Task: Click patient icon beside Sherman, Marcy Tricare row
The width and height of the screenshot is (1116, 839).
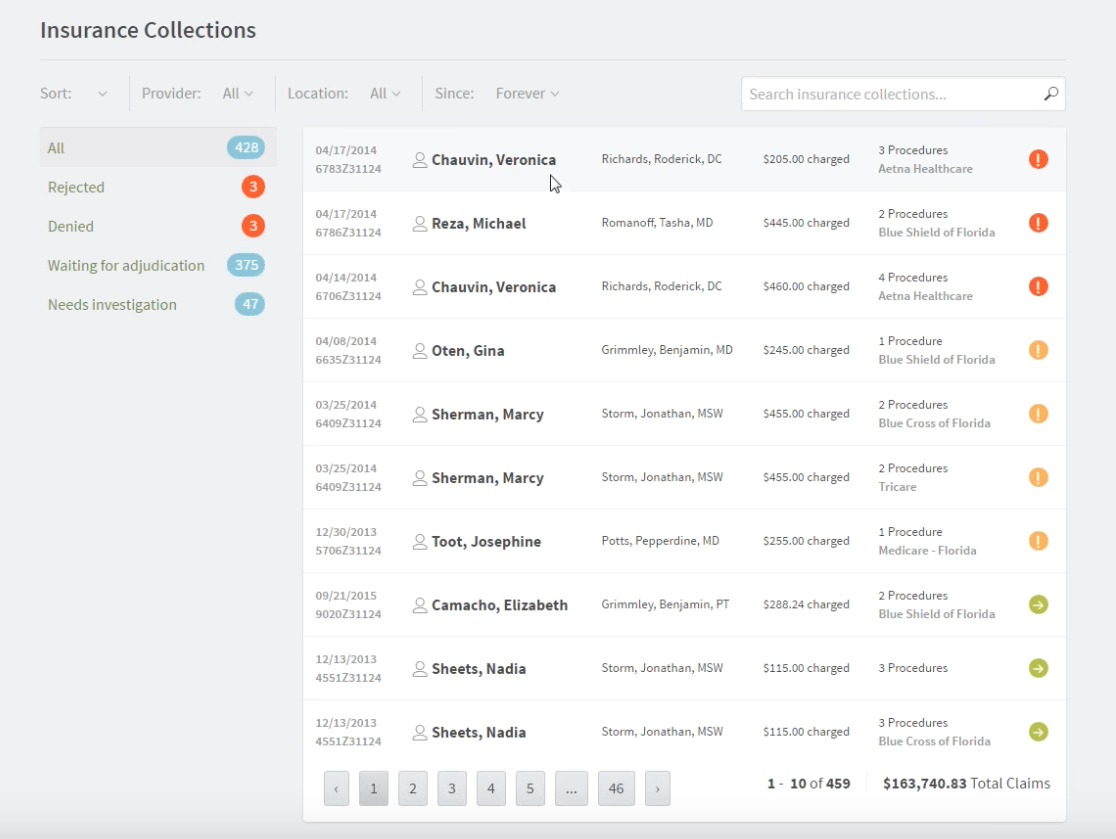Action: point(420,477)
